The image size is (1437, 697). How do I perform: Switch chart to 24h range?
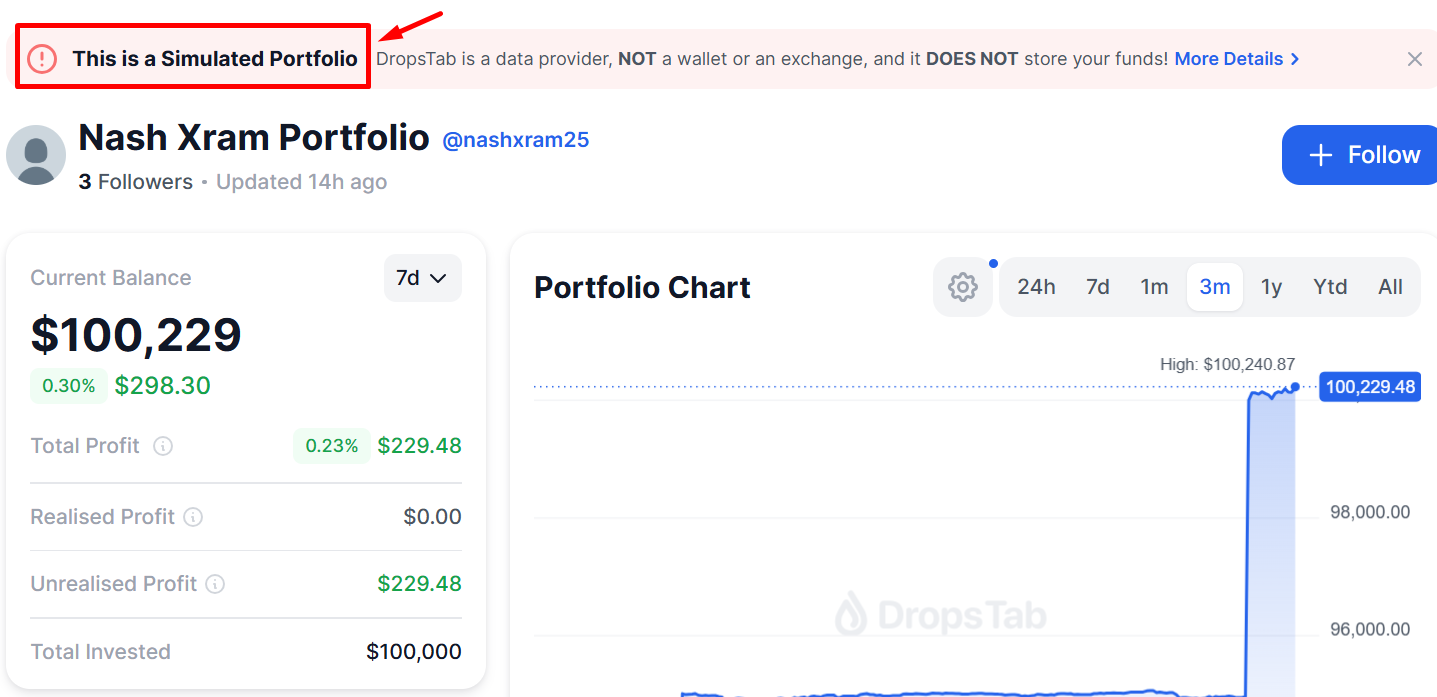coord(1036,287)
